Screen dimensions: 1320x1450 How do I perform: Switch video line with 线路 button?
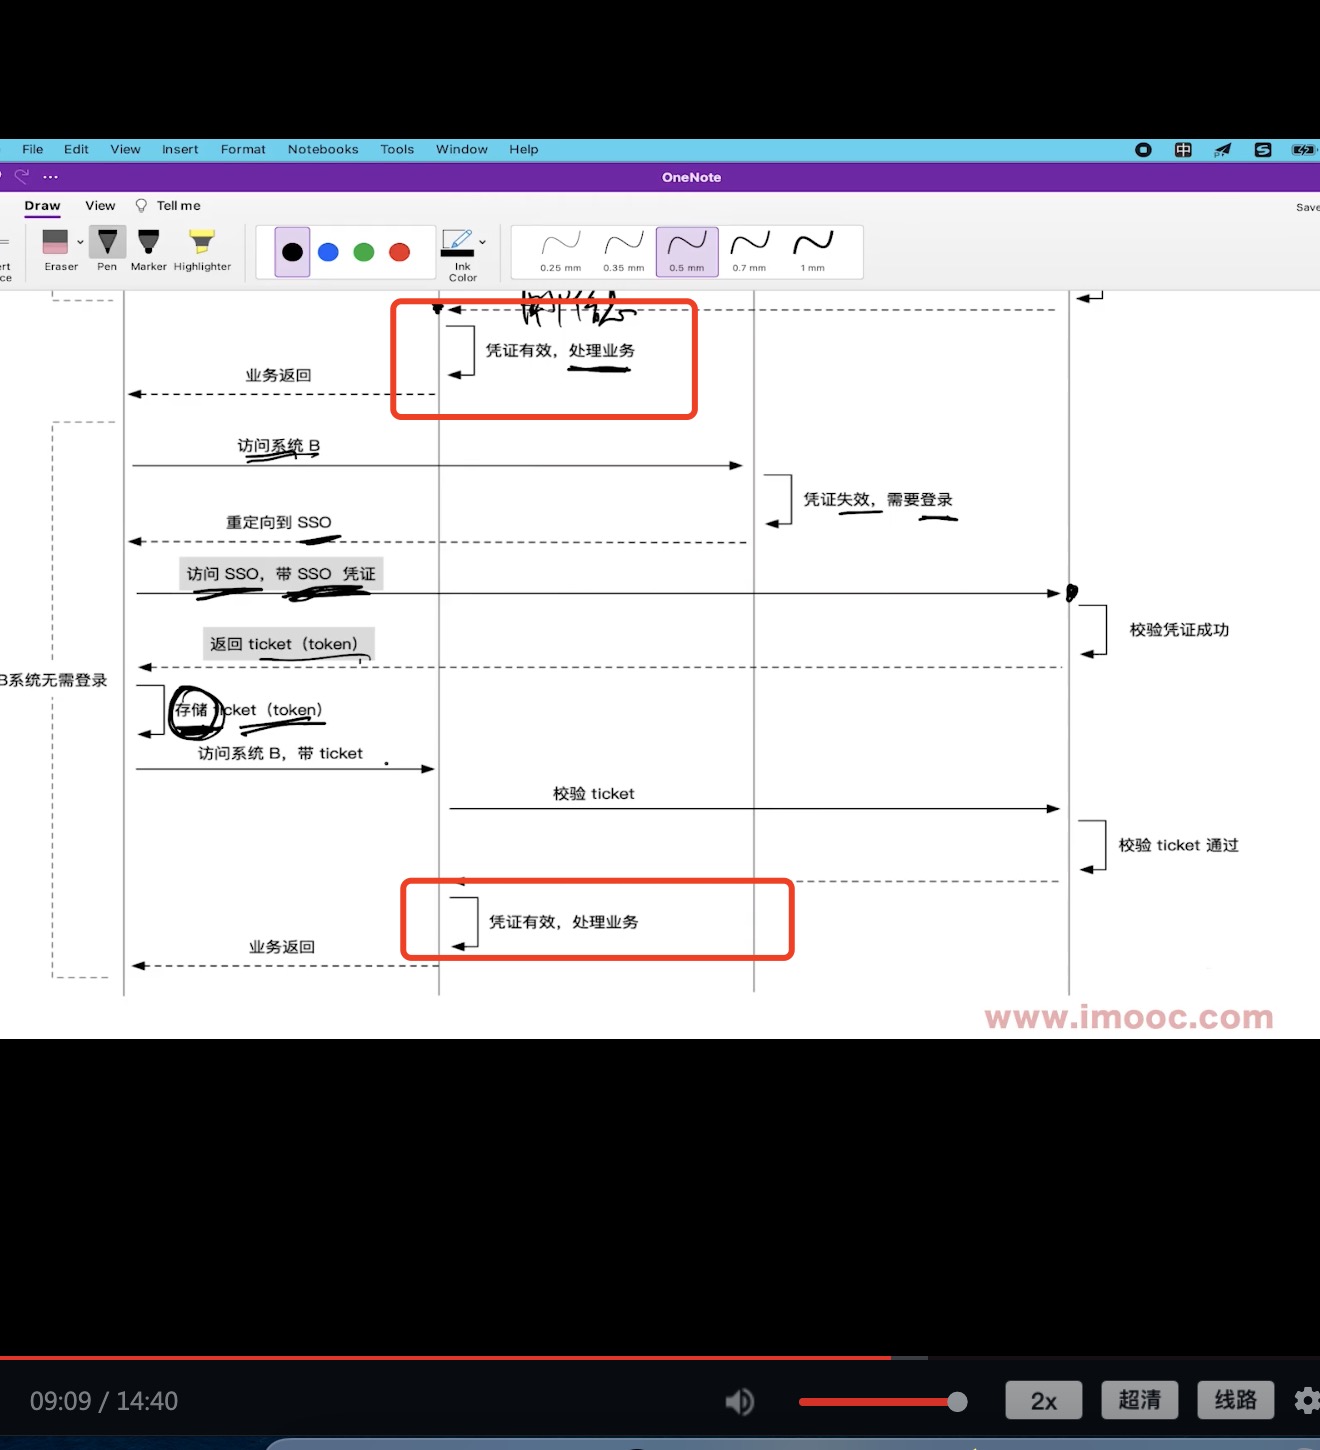(x=1236, y=1400)
